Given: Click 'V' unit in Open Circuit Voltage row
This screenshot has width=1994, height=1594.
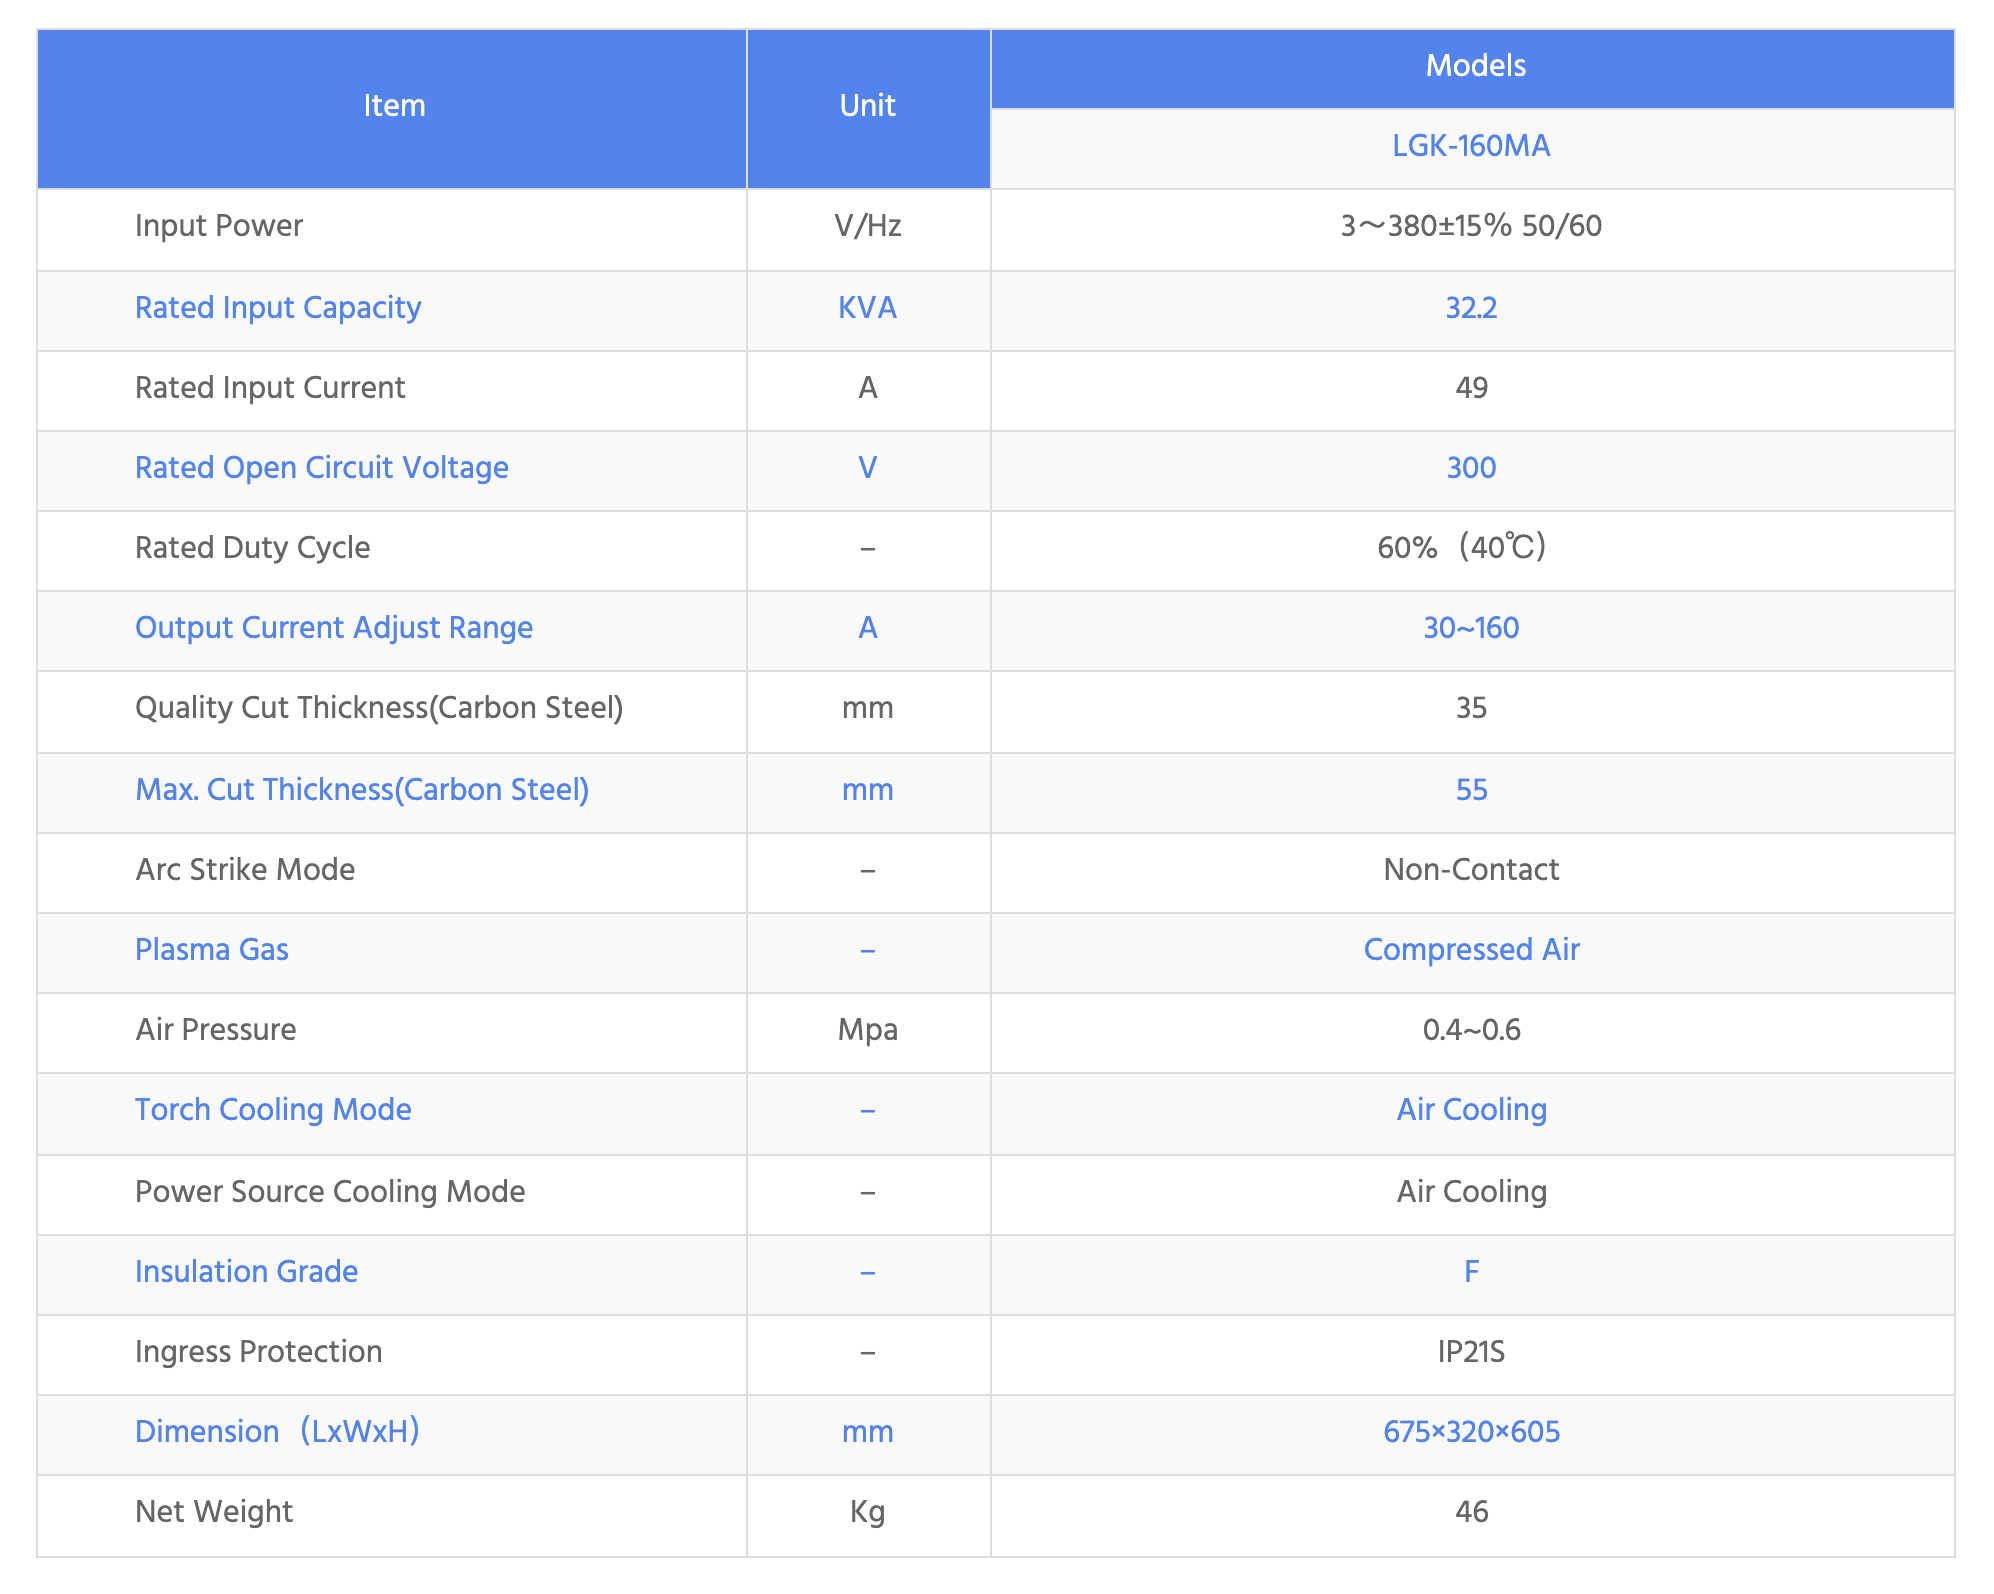Looking at the screenshot, I should (x=868, y=468).
